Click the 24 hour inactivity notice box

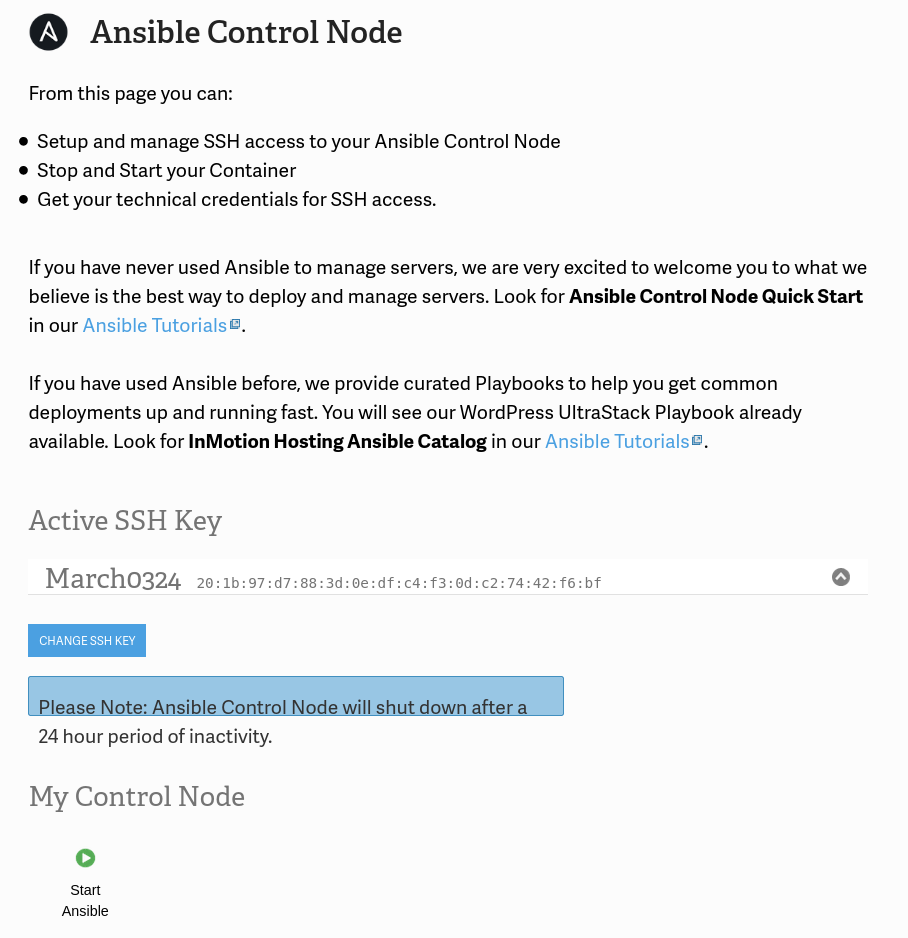tap(295, 697)
